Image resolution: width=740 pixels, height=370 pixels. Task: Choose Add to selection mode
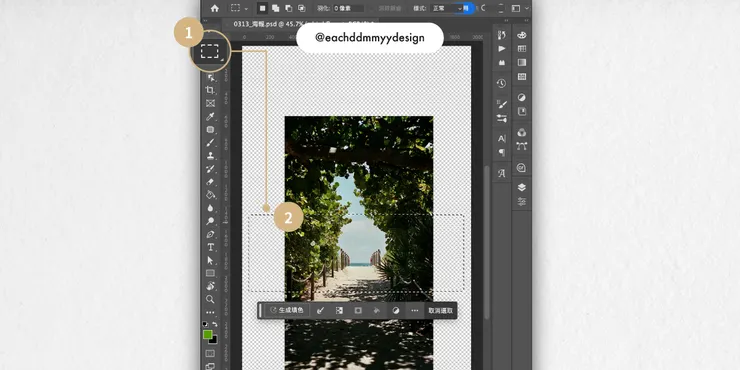[x=276, y=8]
